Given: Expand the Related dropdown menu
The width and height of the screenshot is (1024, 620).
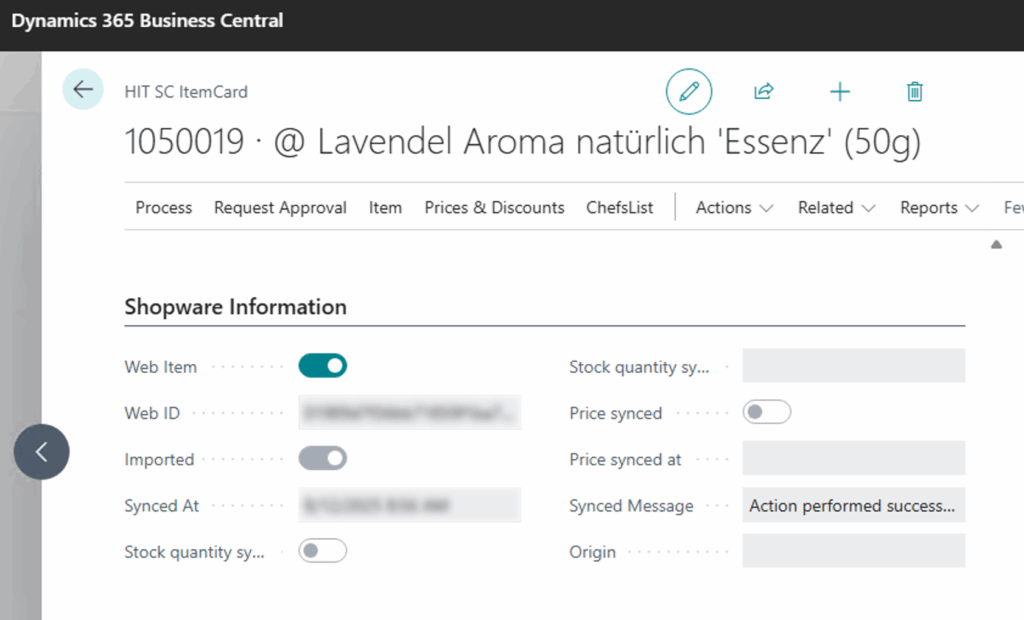Looking at the screenshot, I should pos(836,208).
